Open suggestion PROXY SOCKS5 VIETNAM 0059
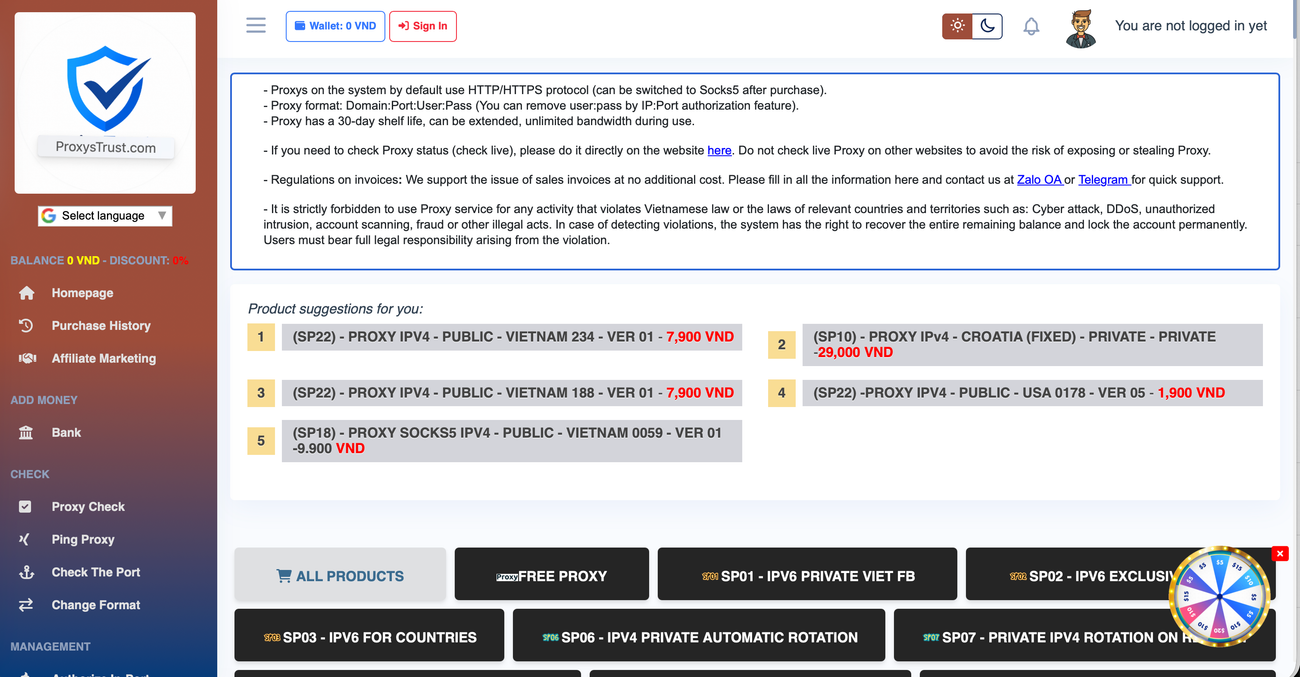Viewport: 1300px width, 677px height. 512,441
